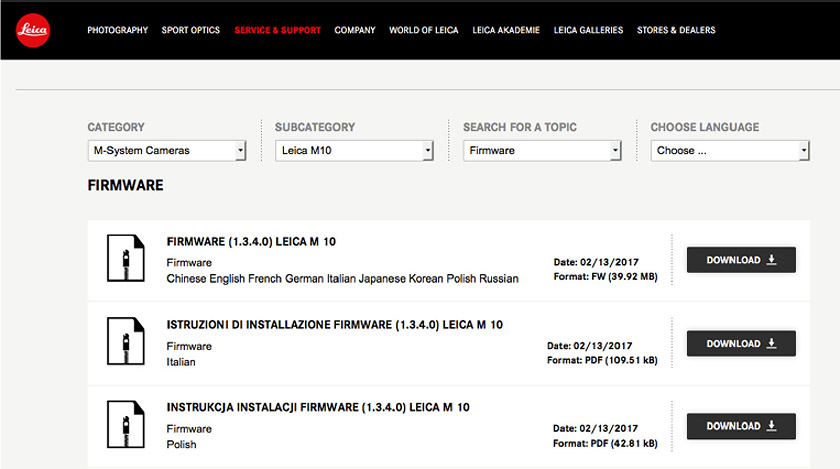Open Stores & Dealers menu
840x469 pixels.
tap(676, 30)
